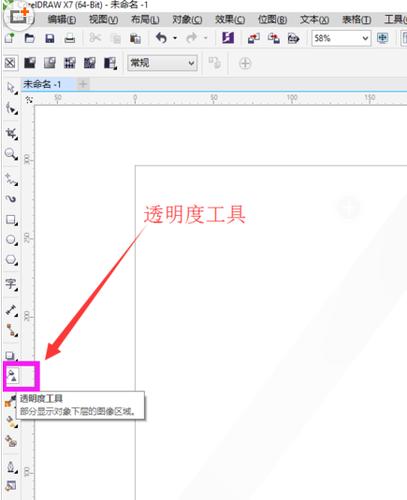Click the Edit Fill tool at toolbox bottom
The height and width of the screenshot is (500, 407).
pyautogui.click(x=11, y=486)
